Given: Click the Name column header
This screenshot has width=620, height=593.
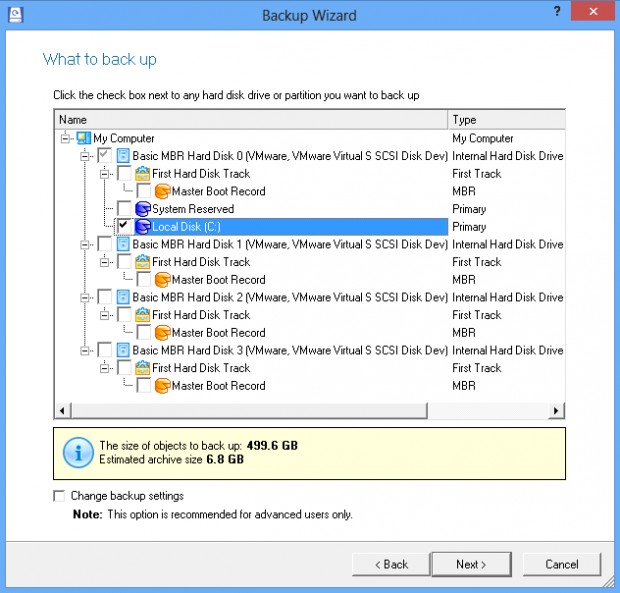Looking at the screenshot, I should click(251, 120).
